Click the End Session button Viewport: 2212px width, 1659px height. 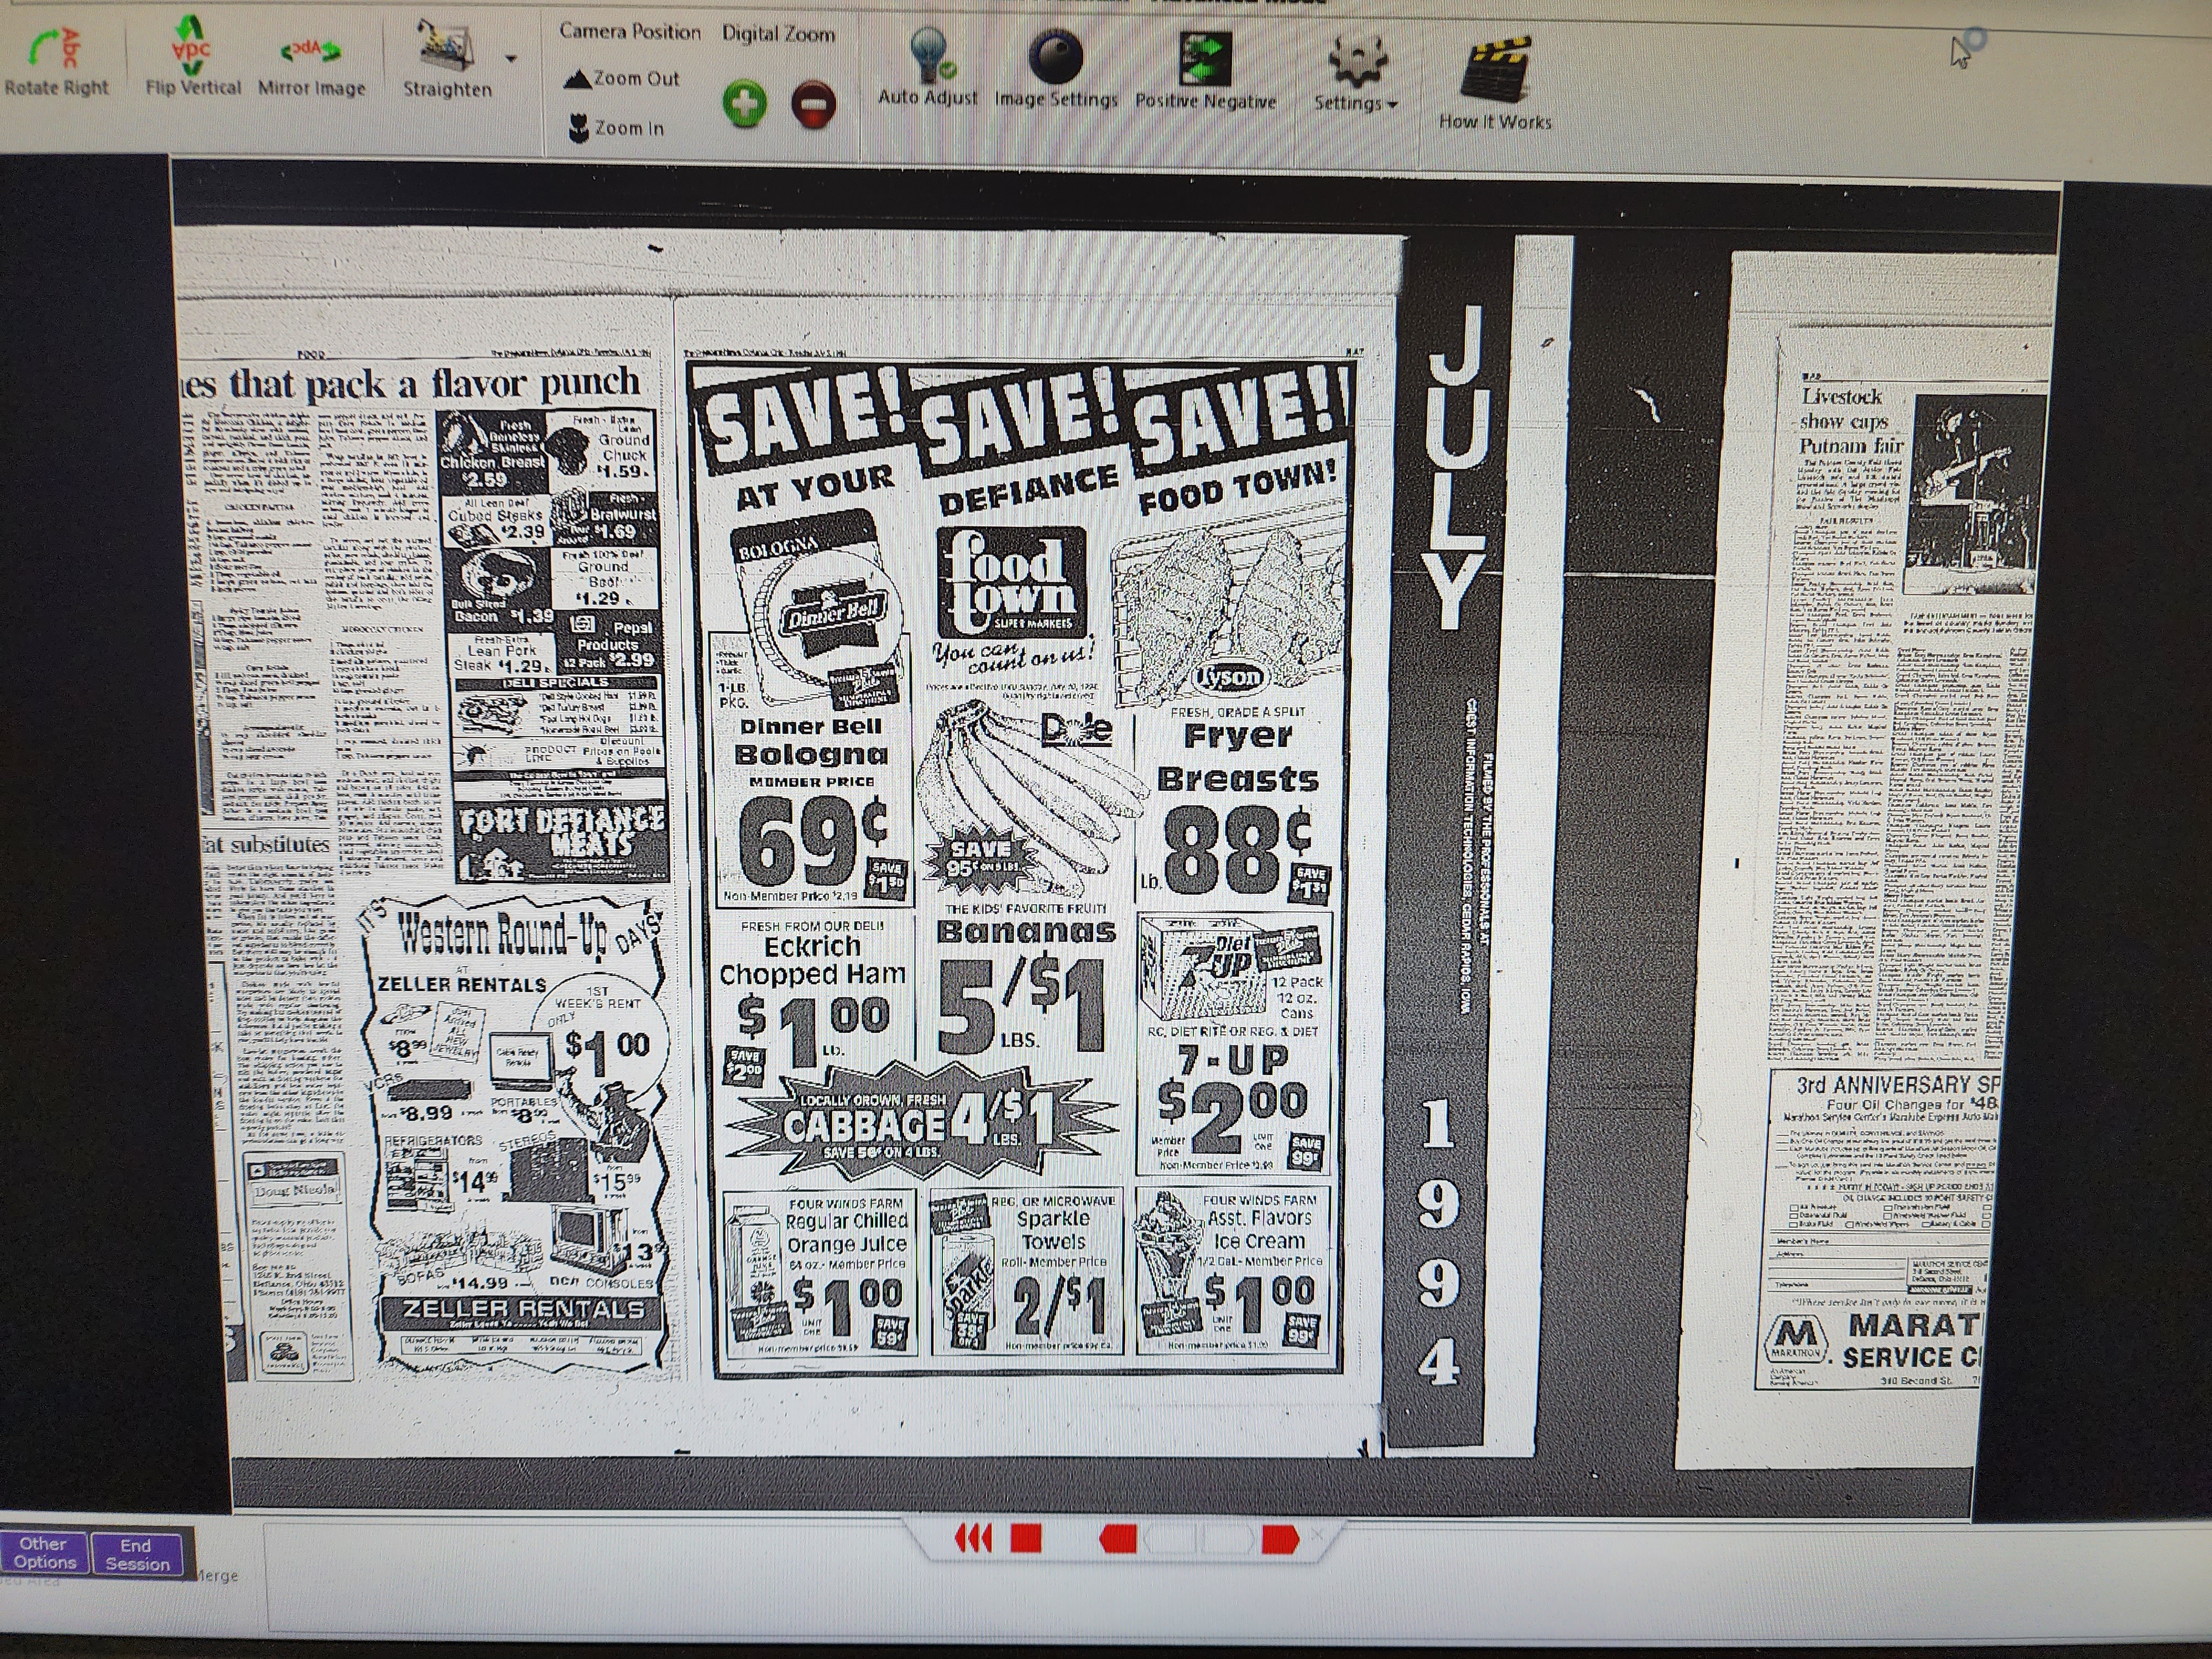137,1554
